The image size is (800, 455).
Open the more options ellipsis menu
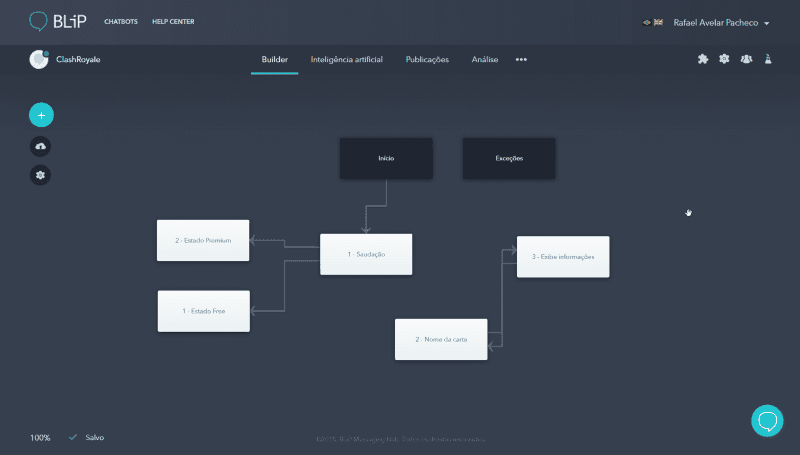[521, 60]
